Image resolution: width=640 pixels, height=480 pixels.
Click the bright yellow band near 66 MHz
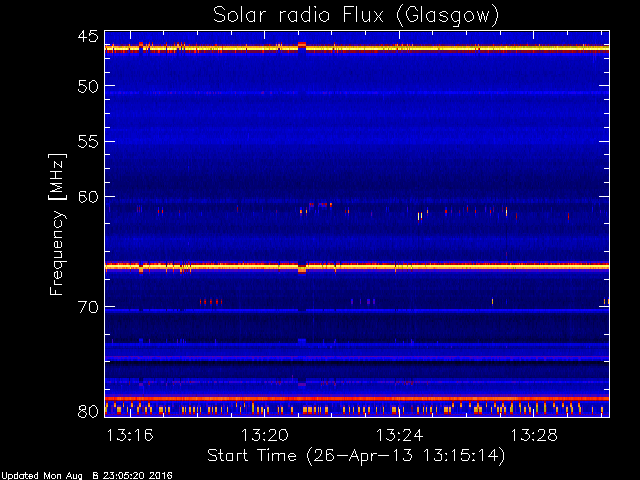(x=357, y=267)
